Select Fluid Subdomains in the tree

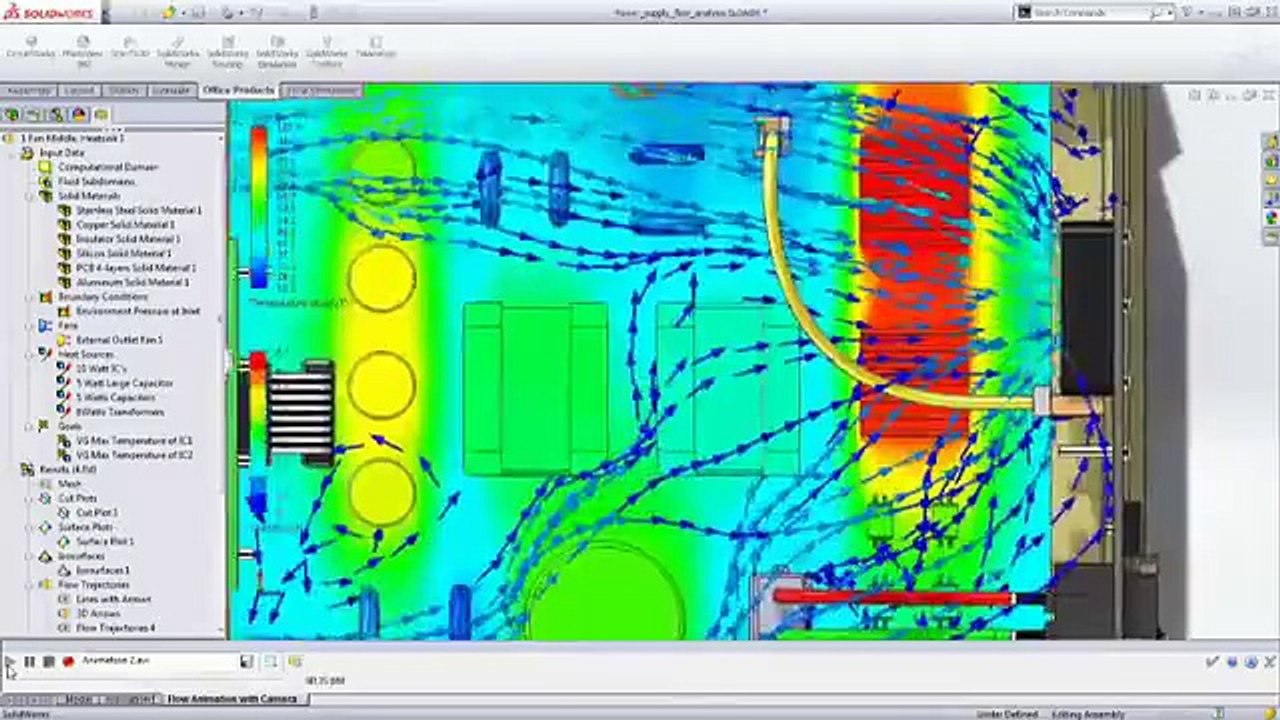click(x=96, y=182)
